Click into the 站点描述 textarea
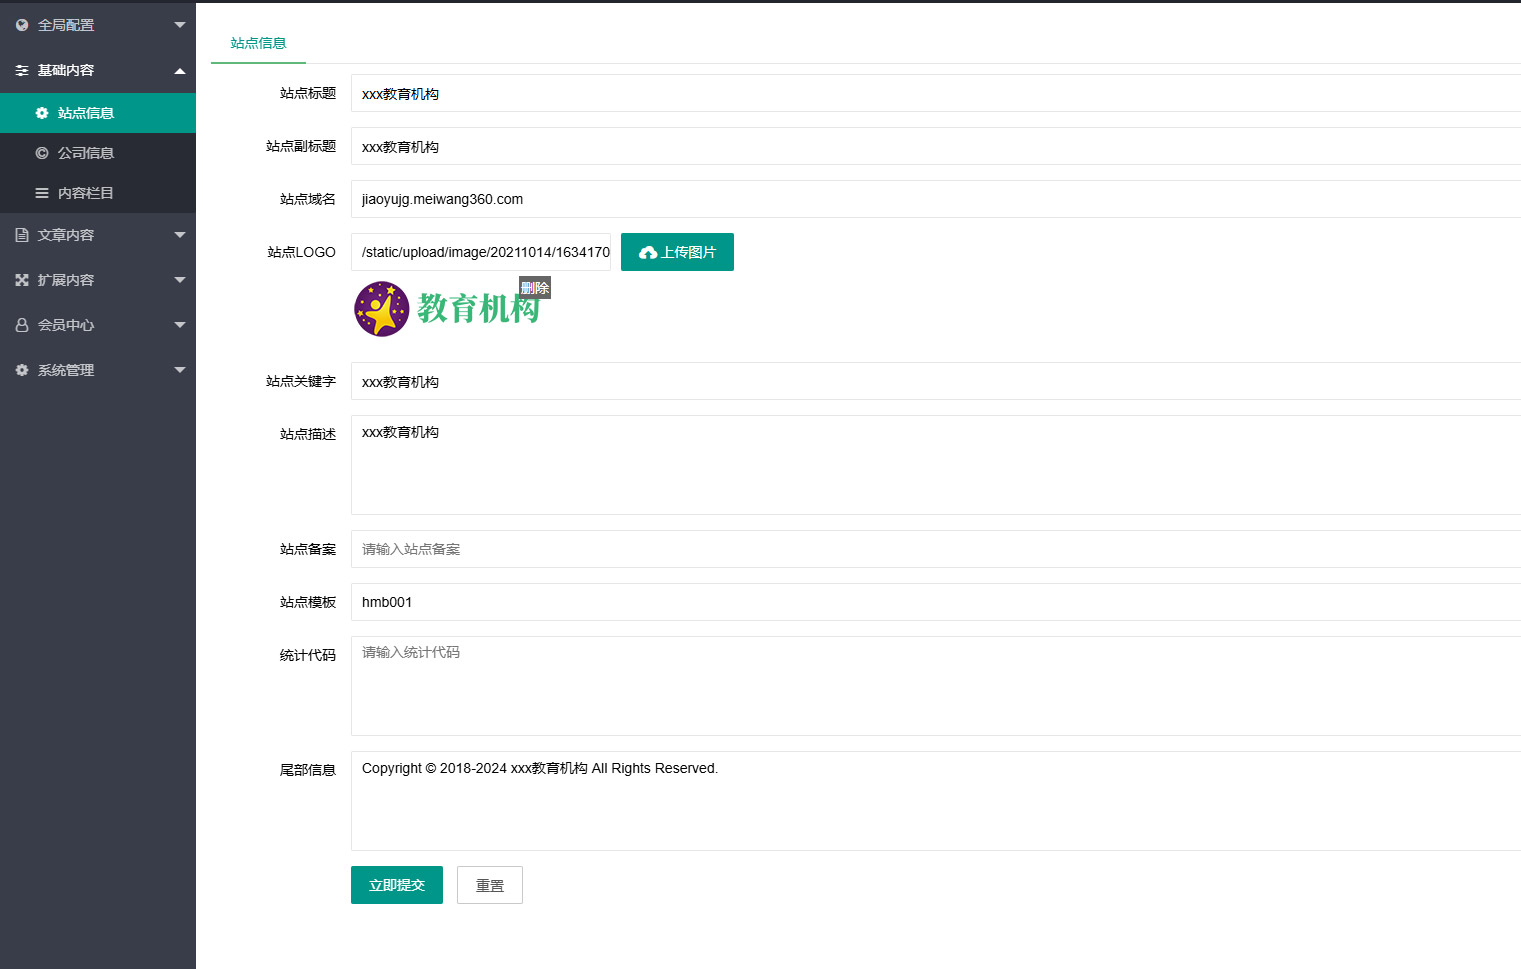 point(936,465)
